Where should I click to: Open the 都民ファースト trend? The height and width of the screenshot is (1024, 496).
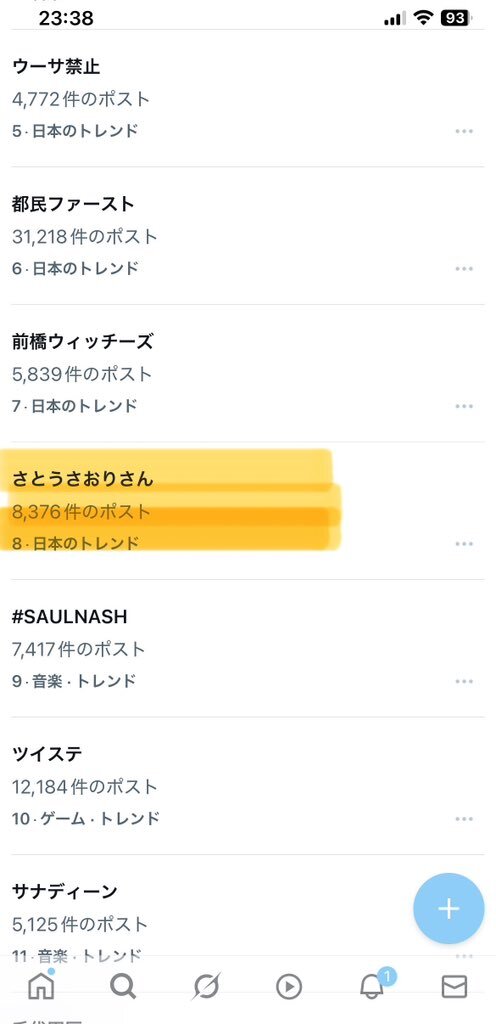coord(248,236)
